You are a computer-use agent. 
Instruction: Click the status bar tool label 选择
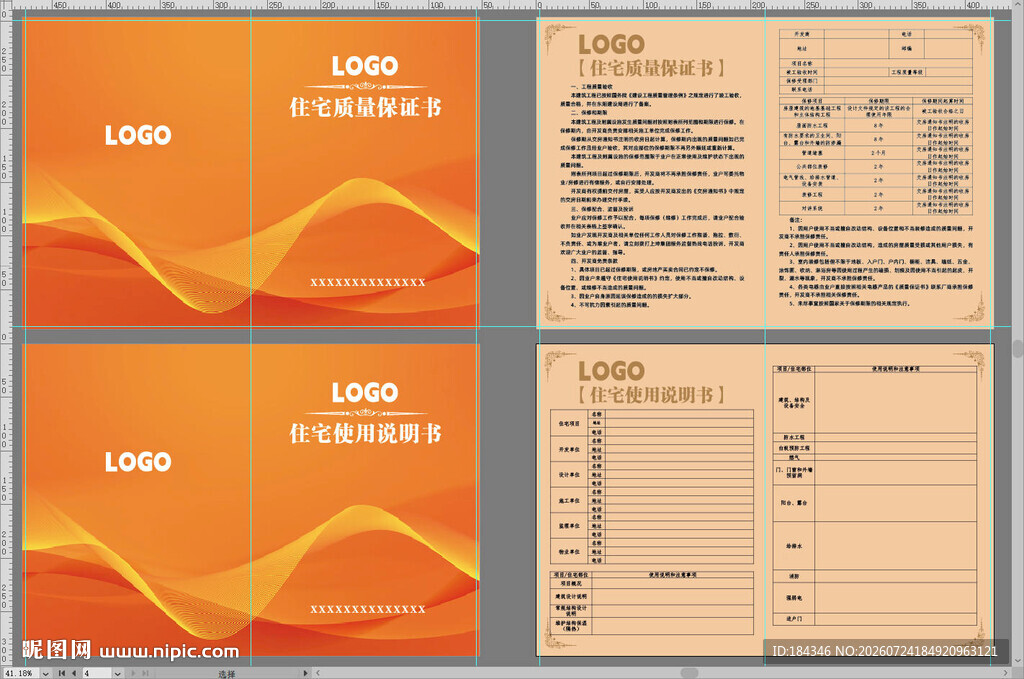pyautogui.click(x=227, y=674)
